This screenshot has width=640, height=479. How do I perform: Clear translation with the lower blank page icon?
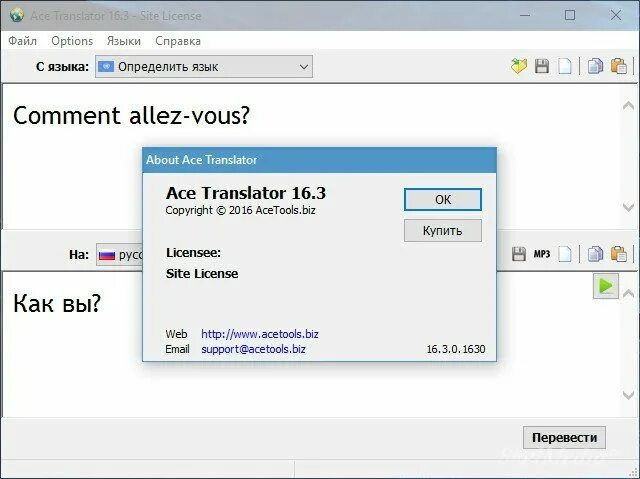click(565, 254)
